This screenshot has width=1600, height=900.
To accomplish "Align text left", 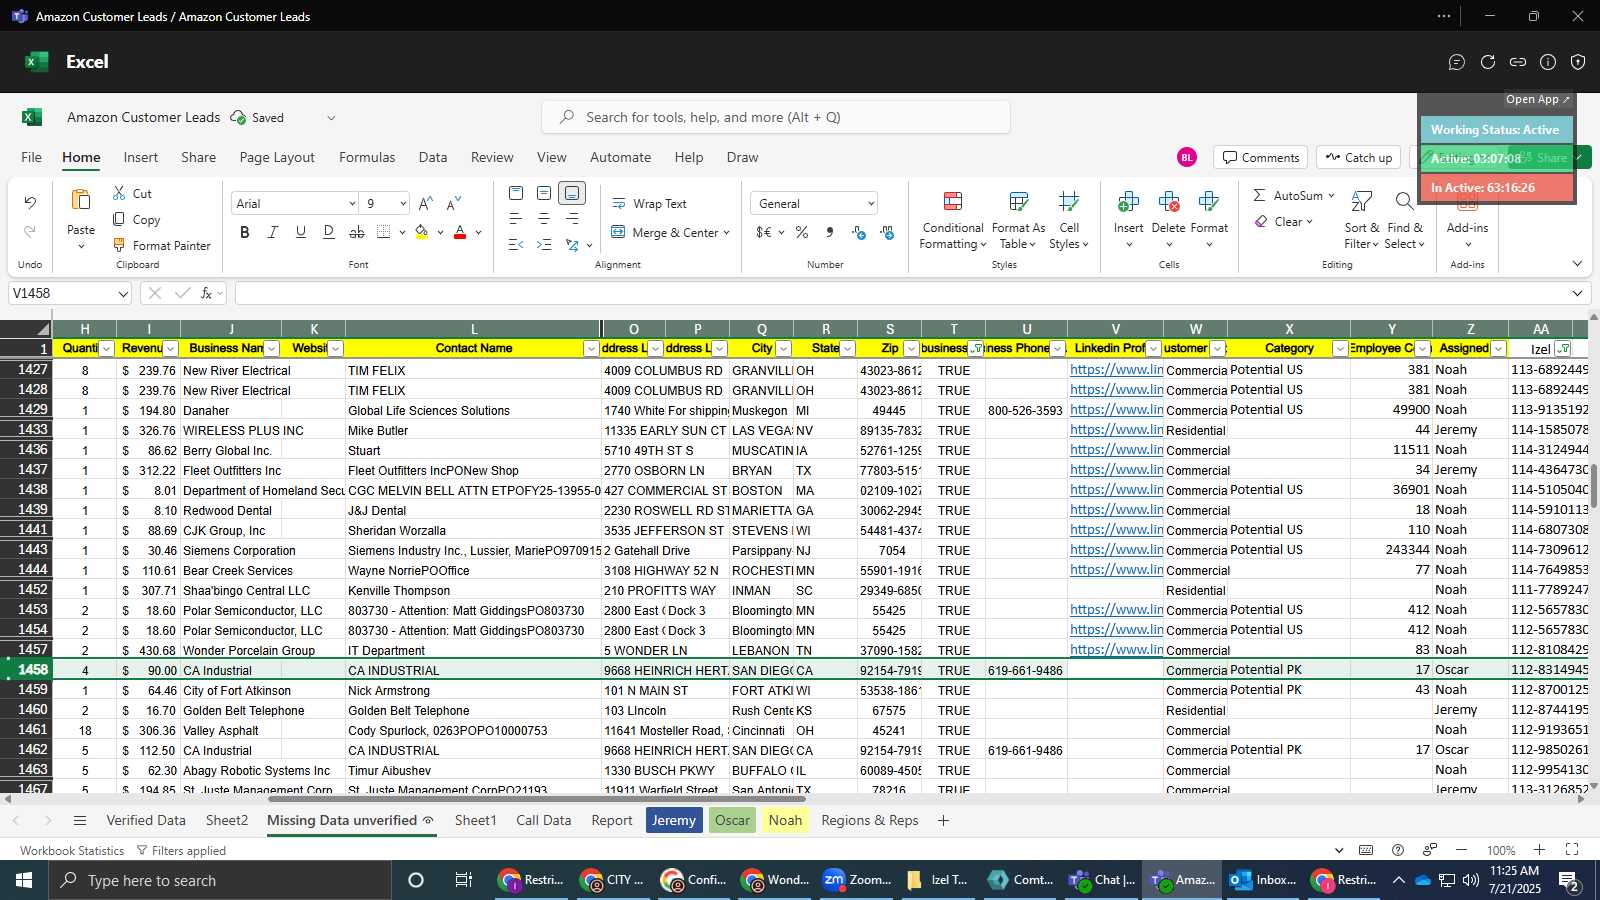I will tap(516, 219).
